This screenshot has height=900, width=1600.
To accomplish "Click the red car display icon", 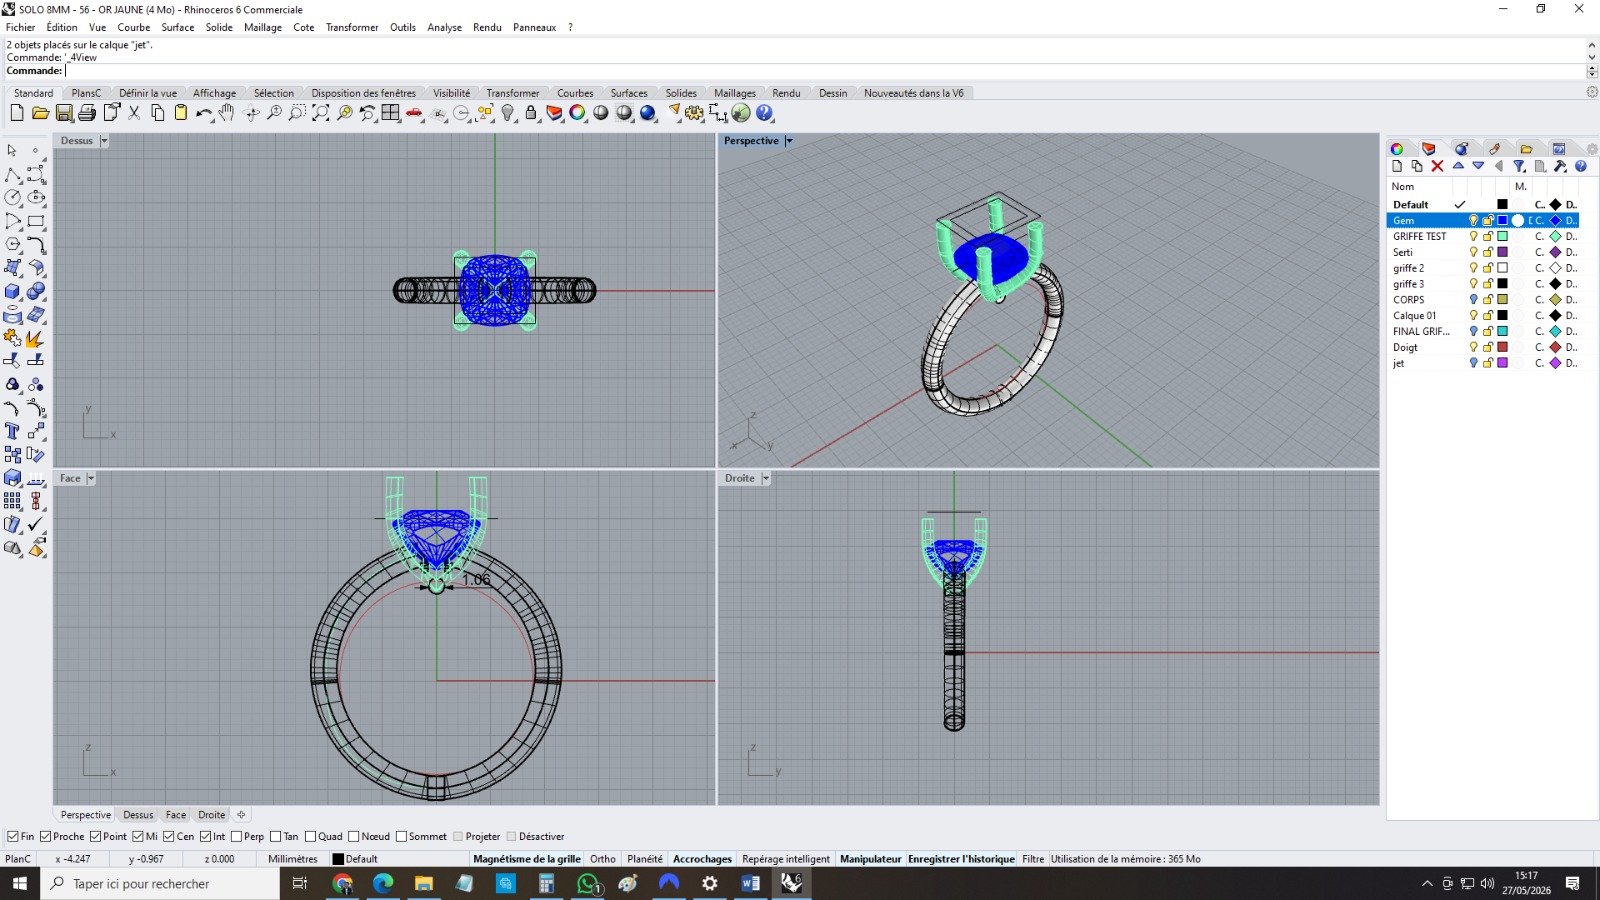I will [414, 113].
